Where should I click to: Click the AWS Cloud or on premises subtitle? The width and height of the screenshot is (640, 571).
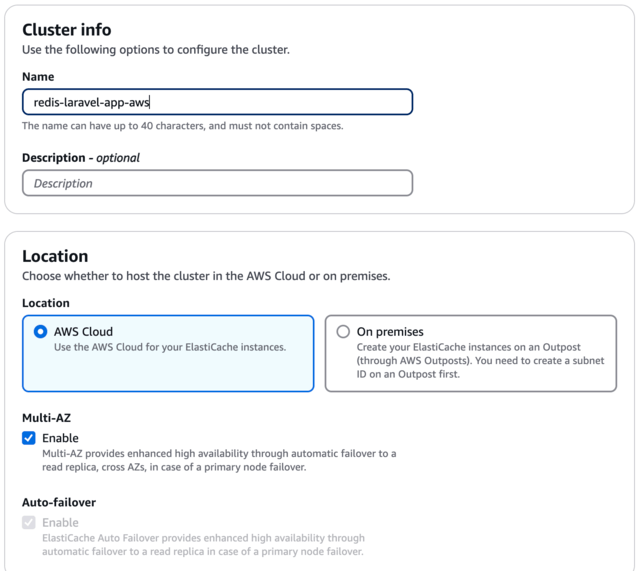[206, 276]
